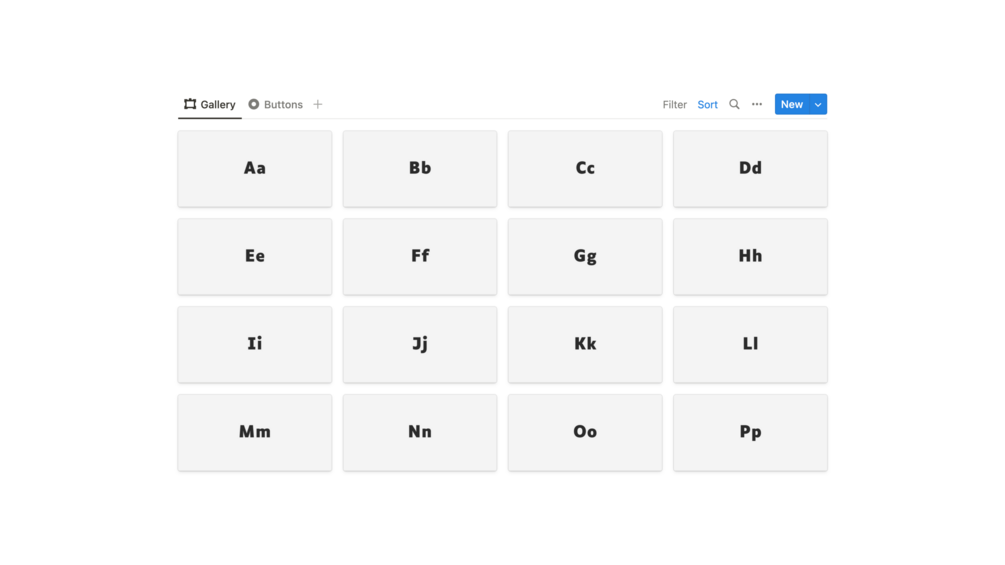Screen dimensions: 1005x565
Task: Open the Gg gallery card
Action: point(585,257)
